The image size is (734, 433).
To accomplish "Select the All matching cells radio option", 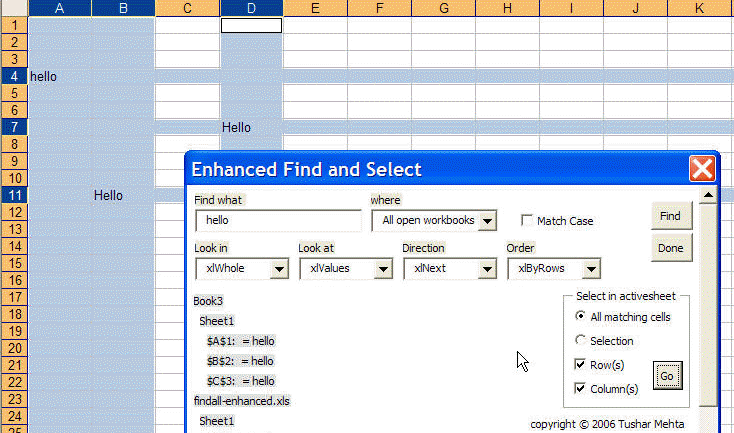I will 581,317.
